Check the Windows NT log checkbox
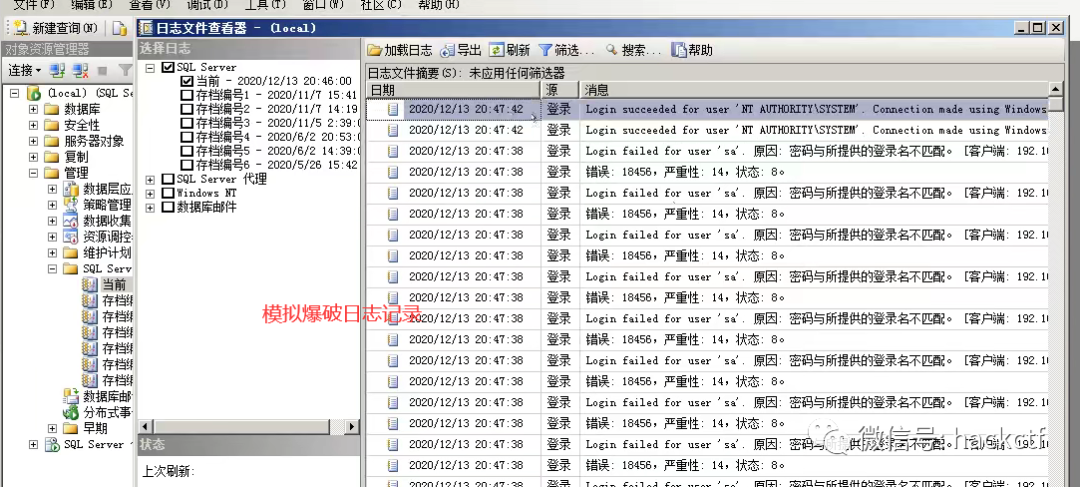 pyautogui.click(x=168, y=193)
